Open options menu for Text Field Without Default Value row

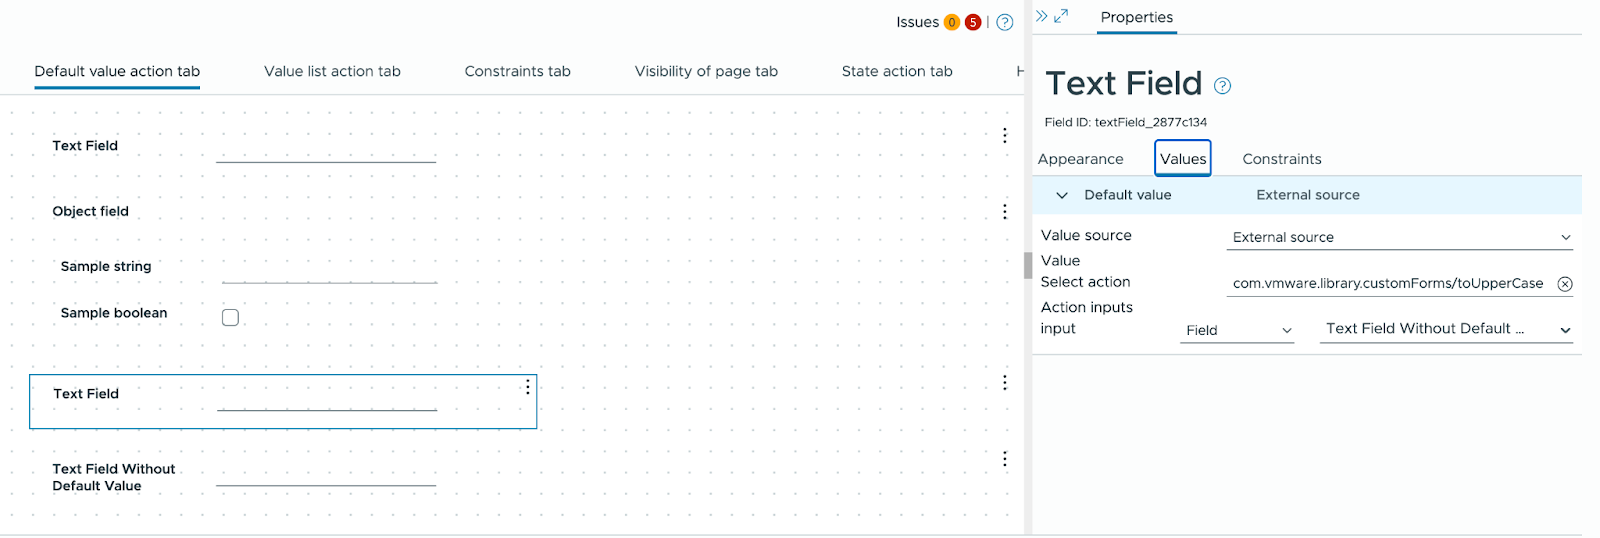(1005, 459)
